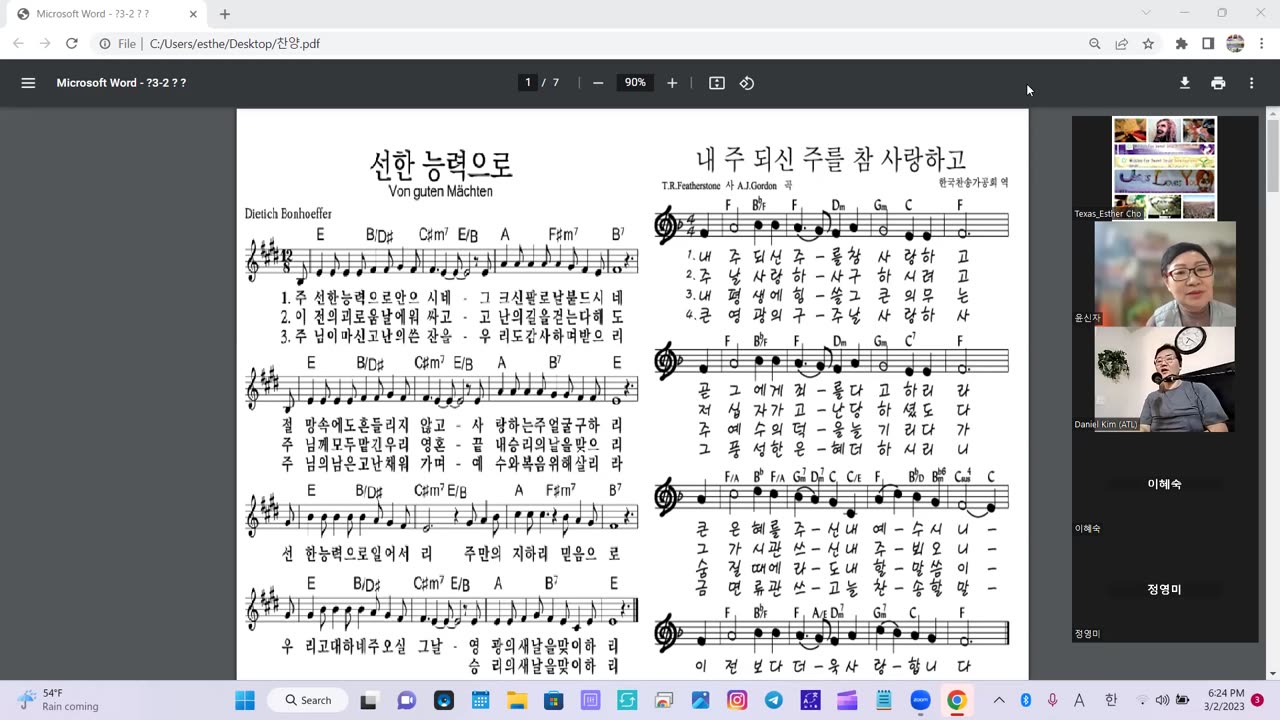Bookmark this tab with the star

1149,44
